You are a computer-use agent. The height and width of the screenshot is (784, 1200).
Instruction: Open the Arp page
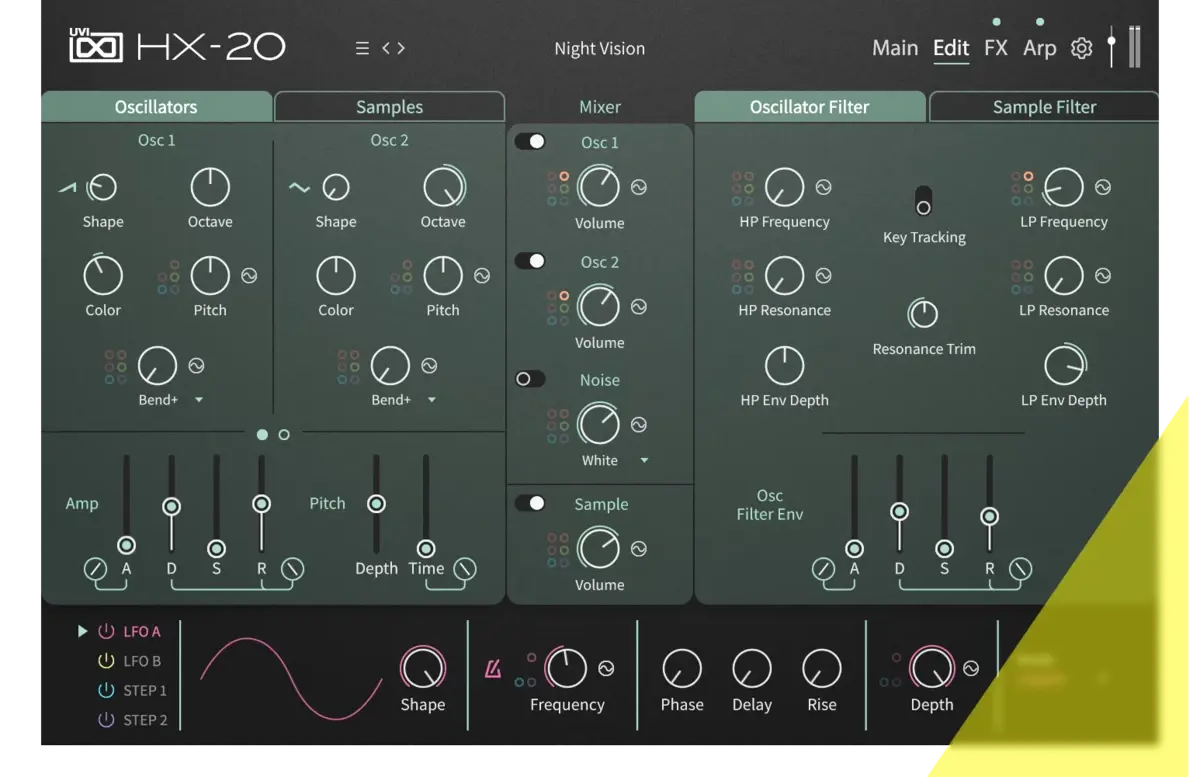coord(1040,47)
